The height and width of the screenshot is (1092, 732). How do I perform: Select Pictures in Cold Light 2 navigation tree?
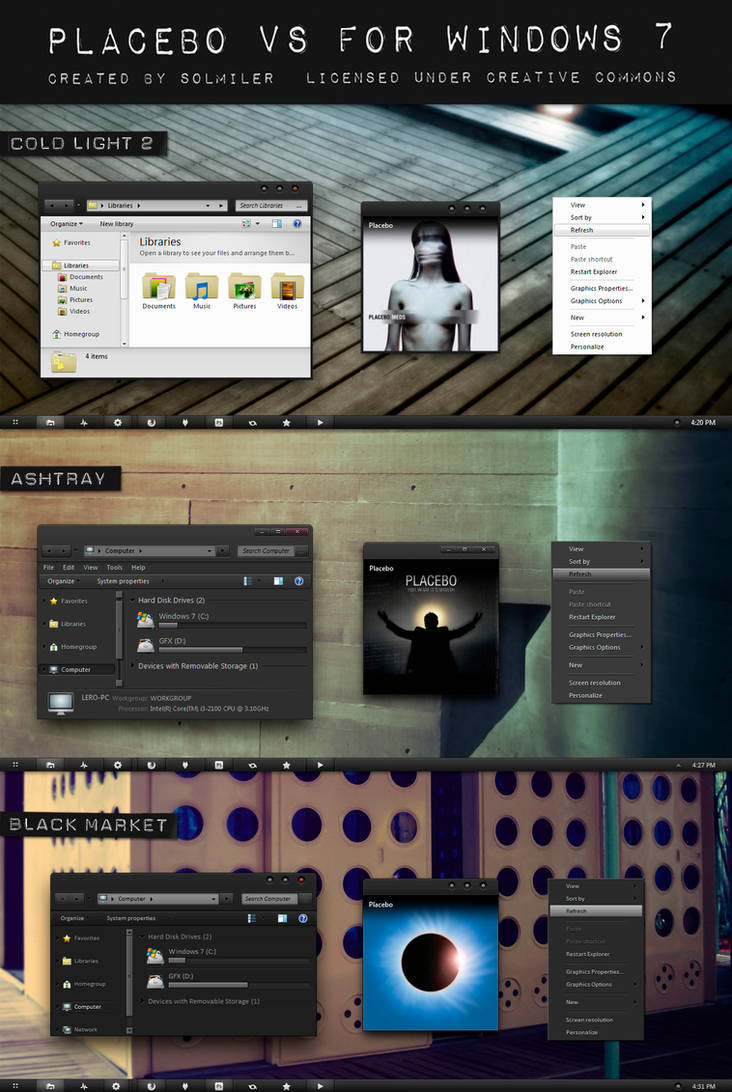[x=77, y=299]
